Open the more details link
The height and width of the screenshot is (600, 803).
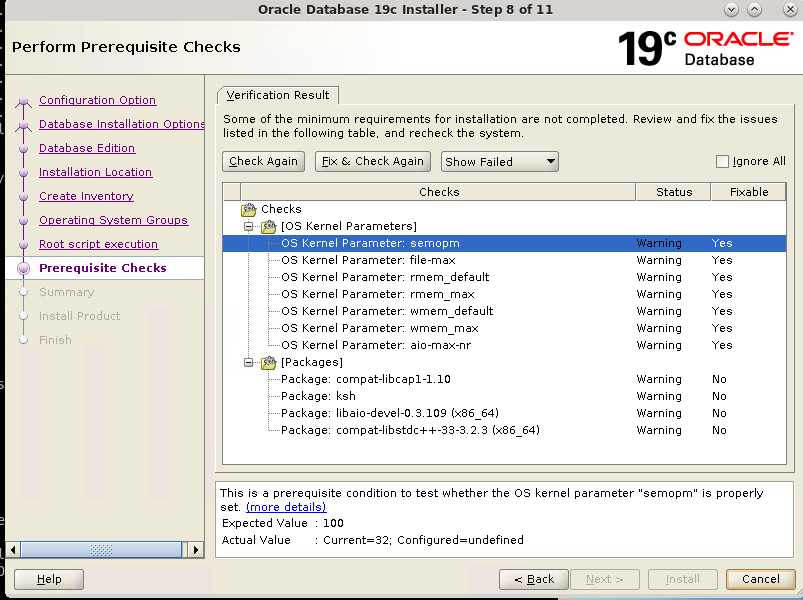click(x=286, y=507)
